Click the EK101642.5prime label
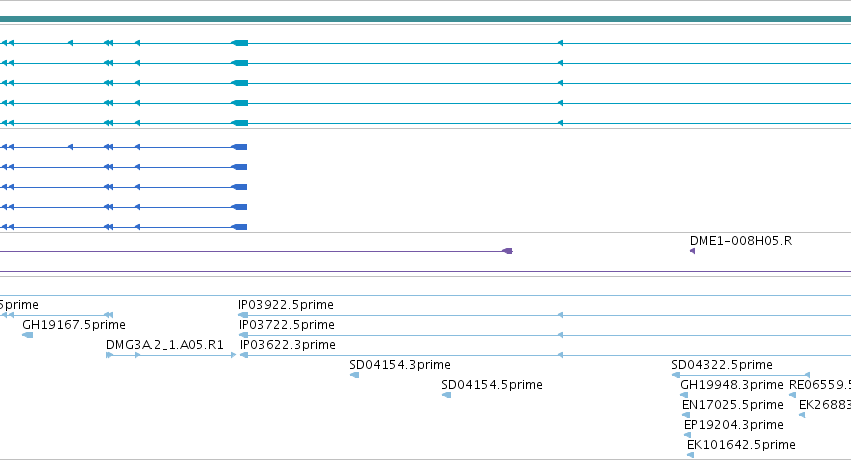 (x=741, y=445)
